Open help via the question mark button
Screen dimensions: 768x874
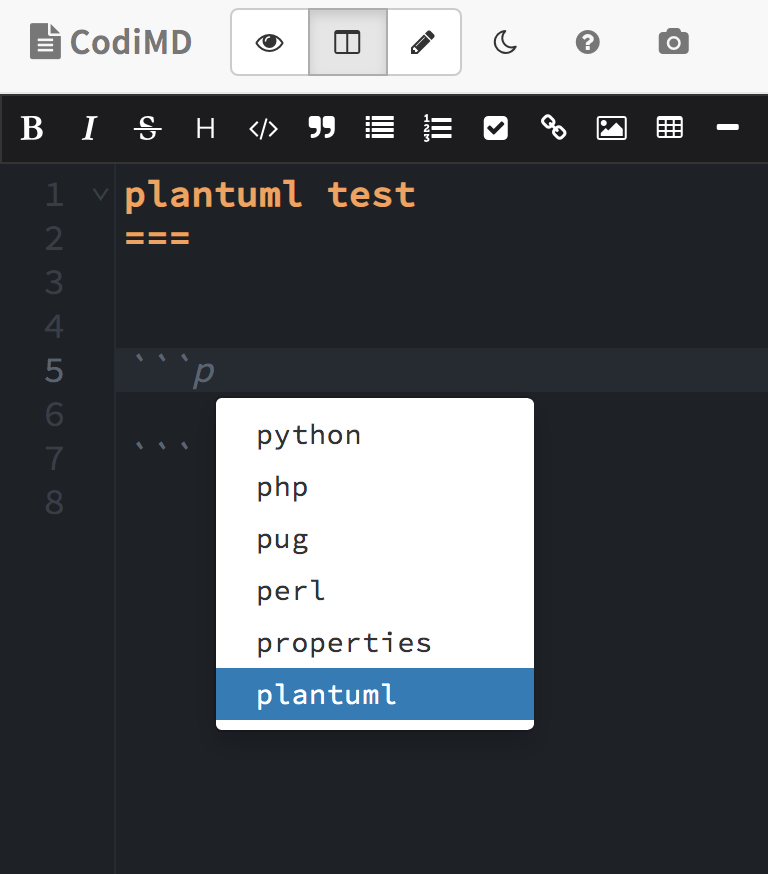(x=587, y=42)
